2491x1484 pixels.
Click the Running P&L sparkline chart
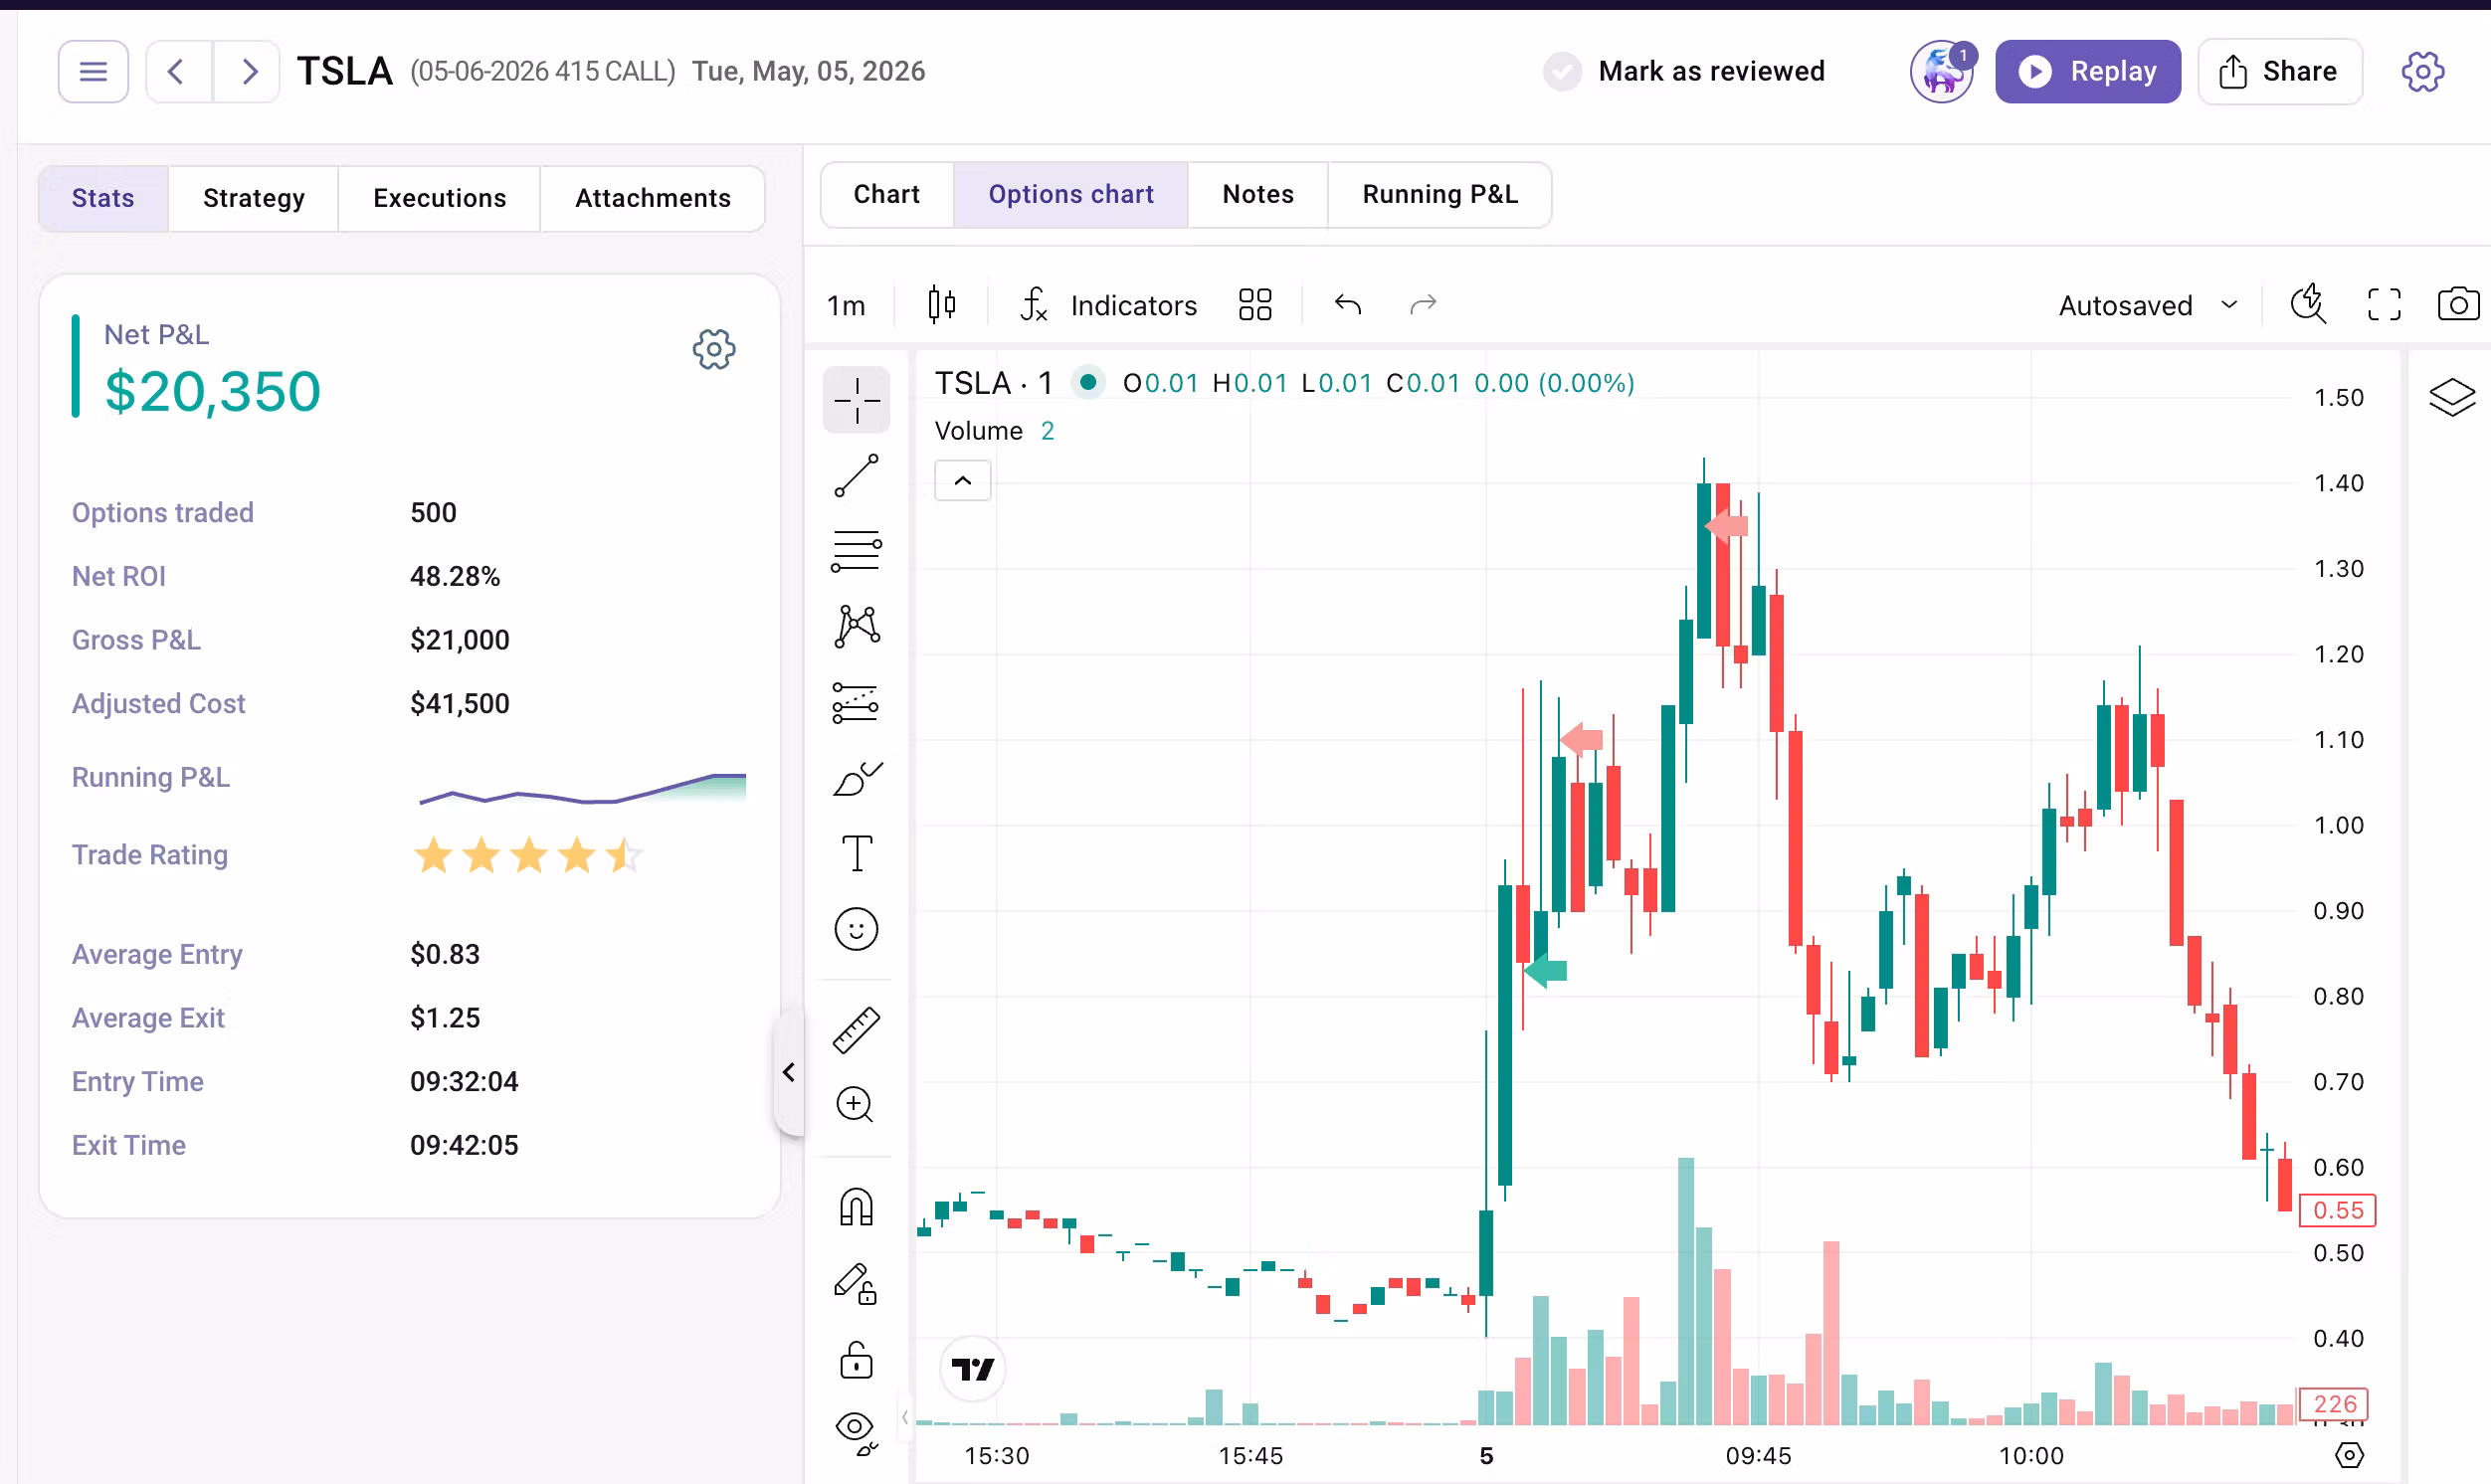click(x=582, y=787)
